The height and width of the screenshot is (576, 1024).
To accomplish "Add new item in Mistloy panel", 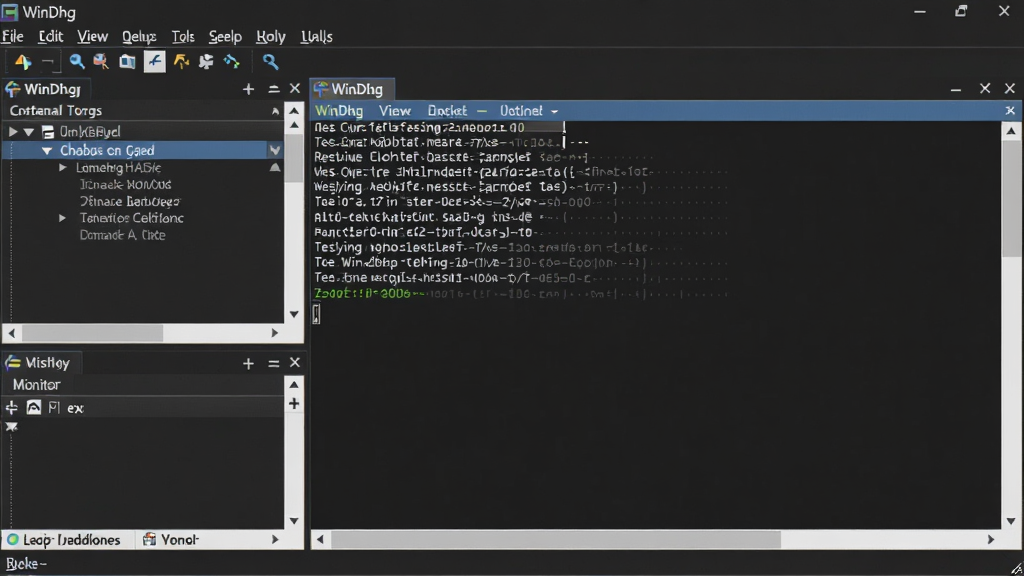I will pyautogui.click(x=248, y=363).
